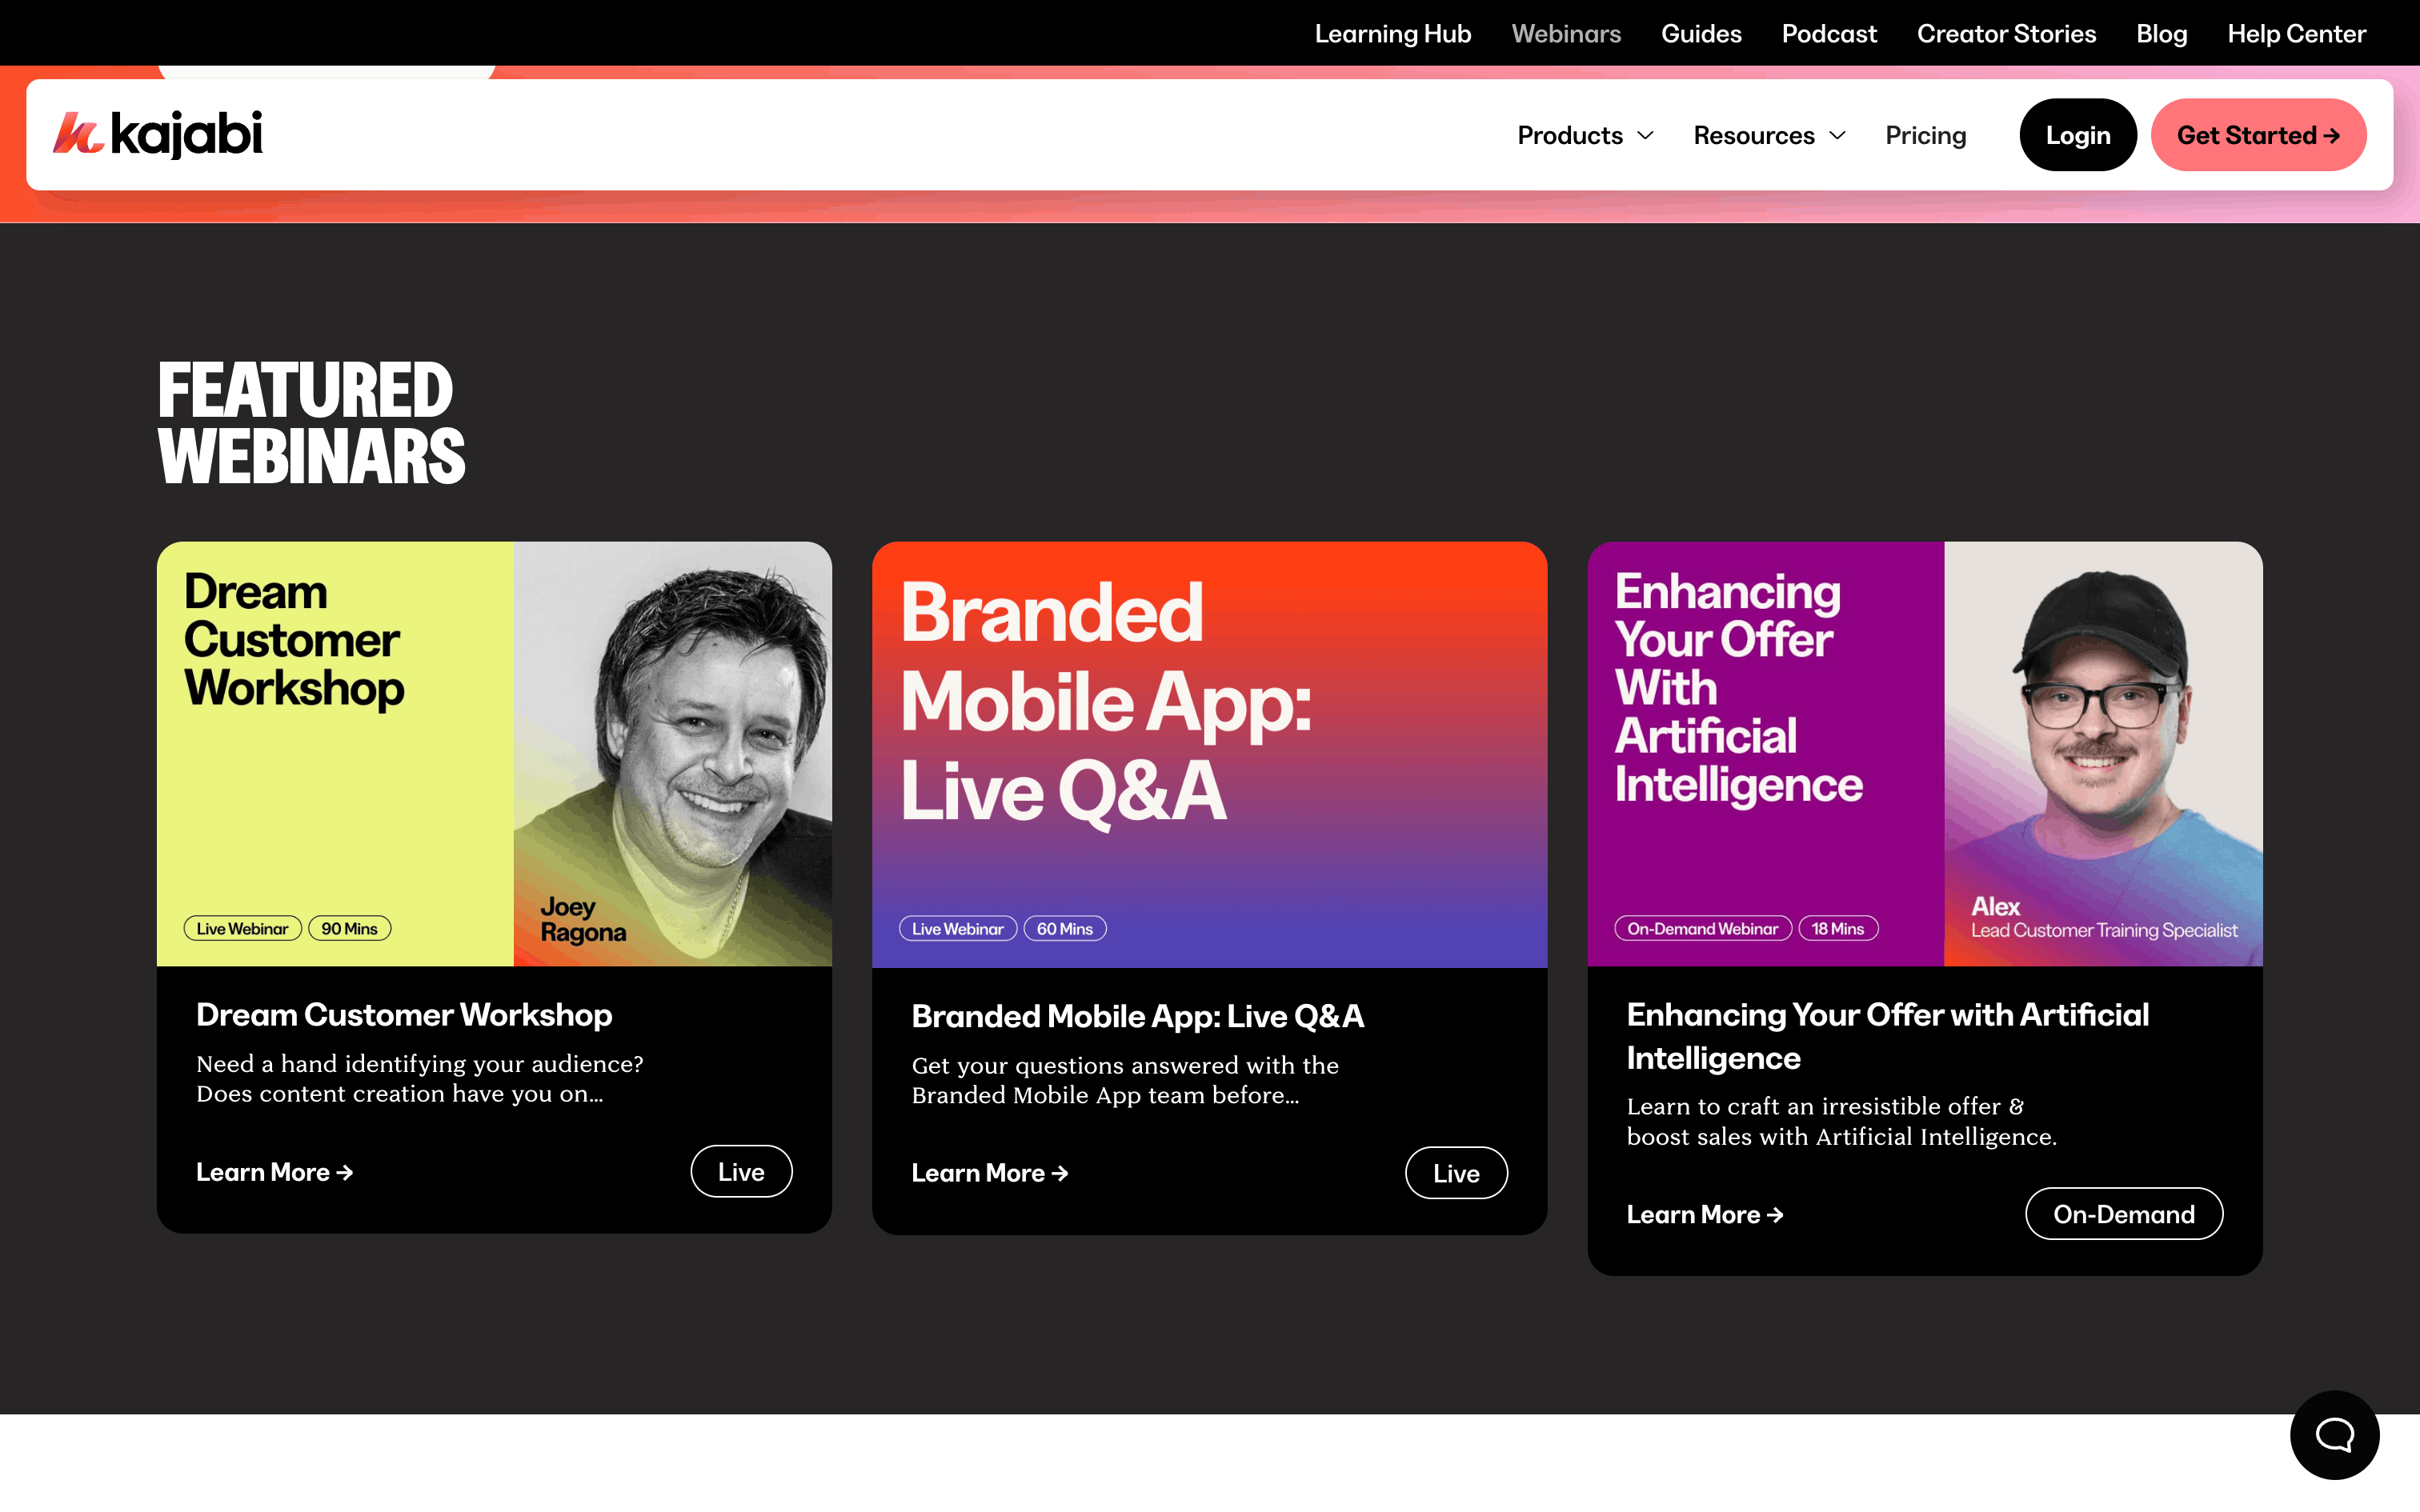Click the Branded Mobile App thumbnail image
2420x1512 pixels.
tap(1209, 754)
